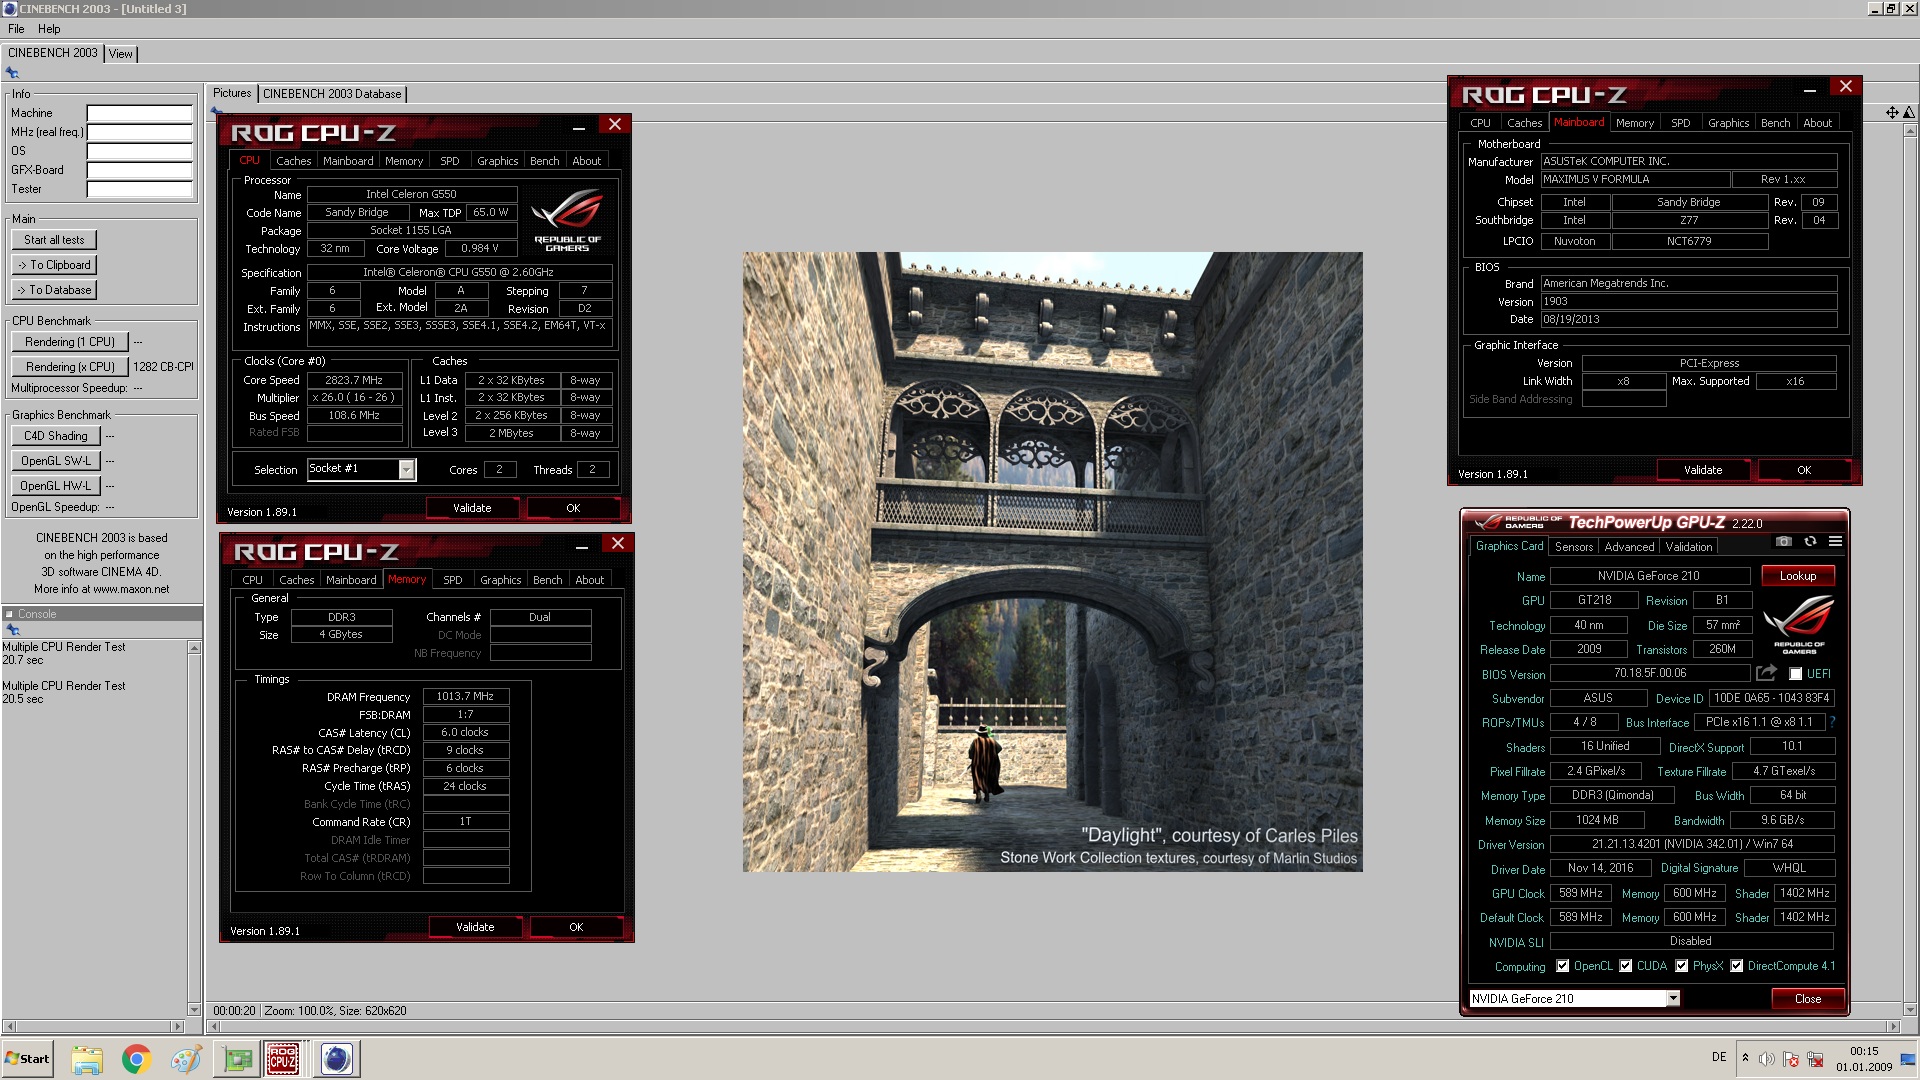Click the volume speaker tray icon
Image resolution: width=1920 pixels, height=1080 pixels.
pyautogui.click(x=1767, y=1059)
